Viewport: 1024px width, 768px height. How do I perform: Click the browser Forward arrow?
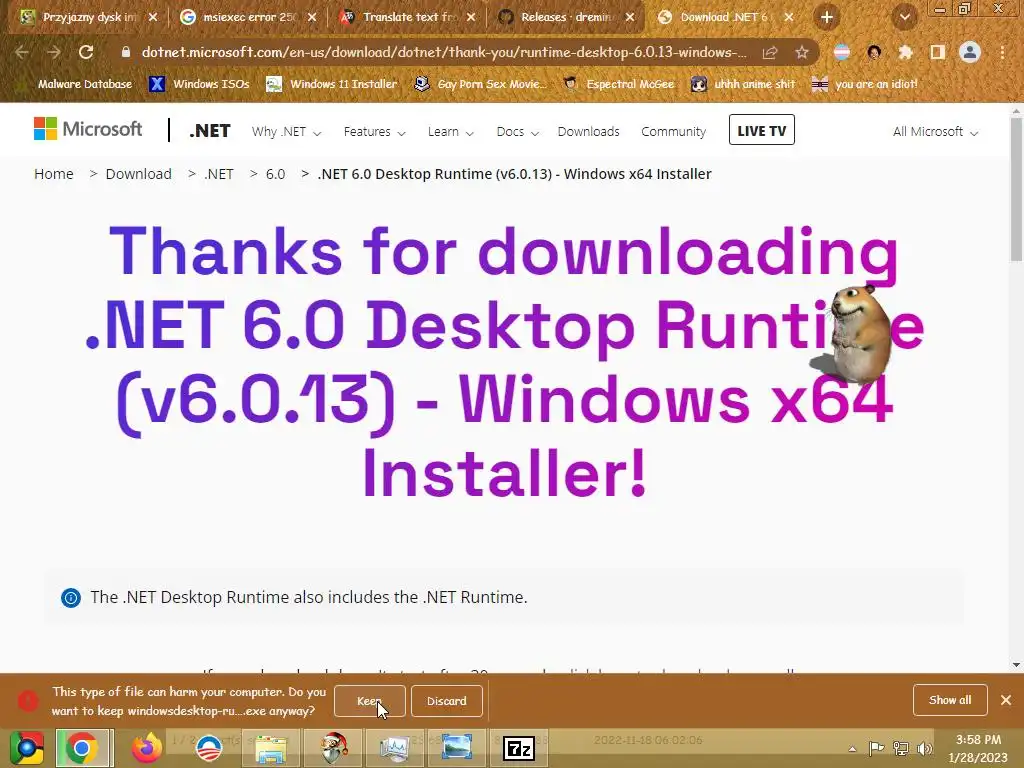coord(54,52)
